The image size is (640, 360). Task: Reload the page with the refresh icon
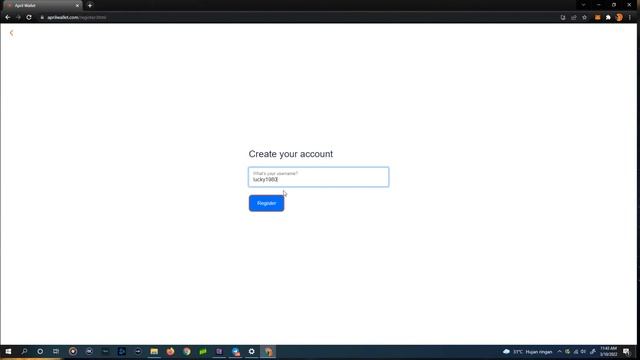[x=29, y=18]
